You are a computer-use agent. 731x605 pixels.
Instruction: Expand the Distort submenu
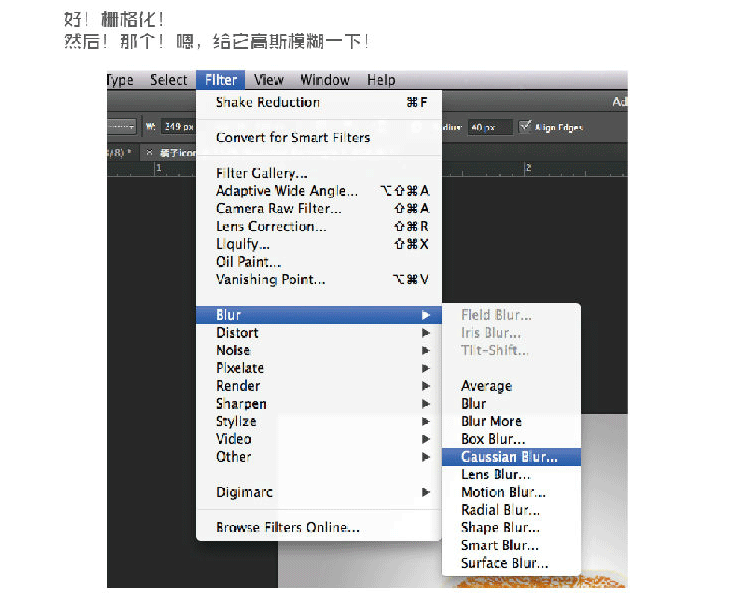pos(319,333)
